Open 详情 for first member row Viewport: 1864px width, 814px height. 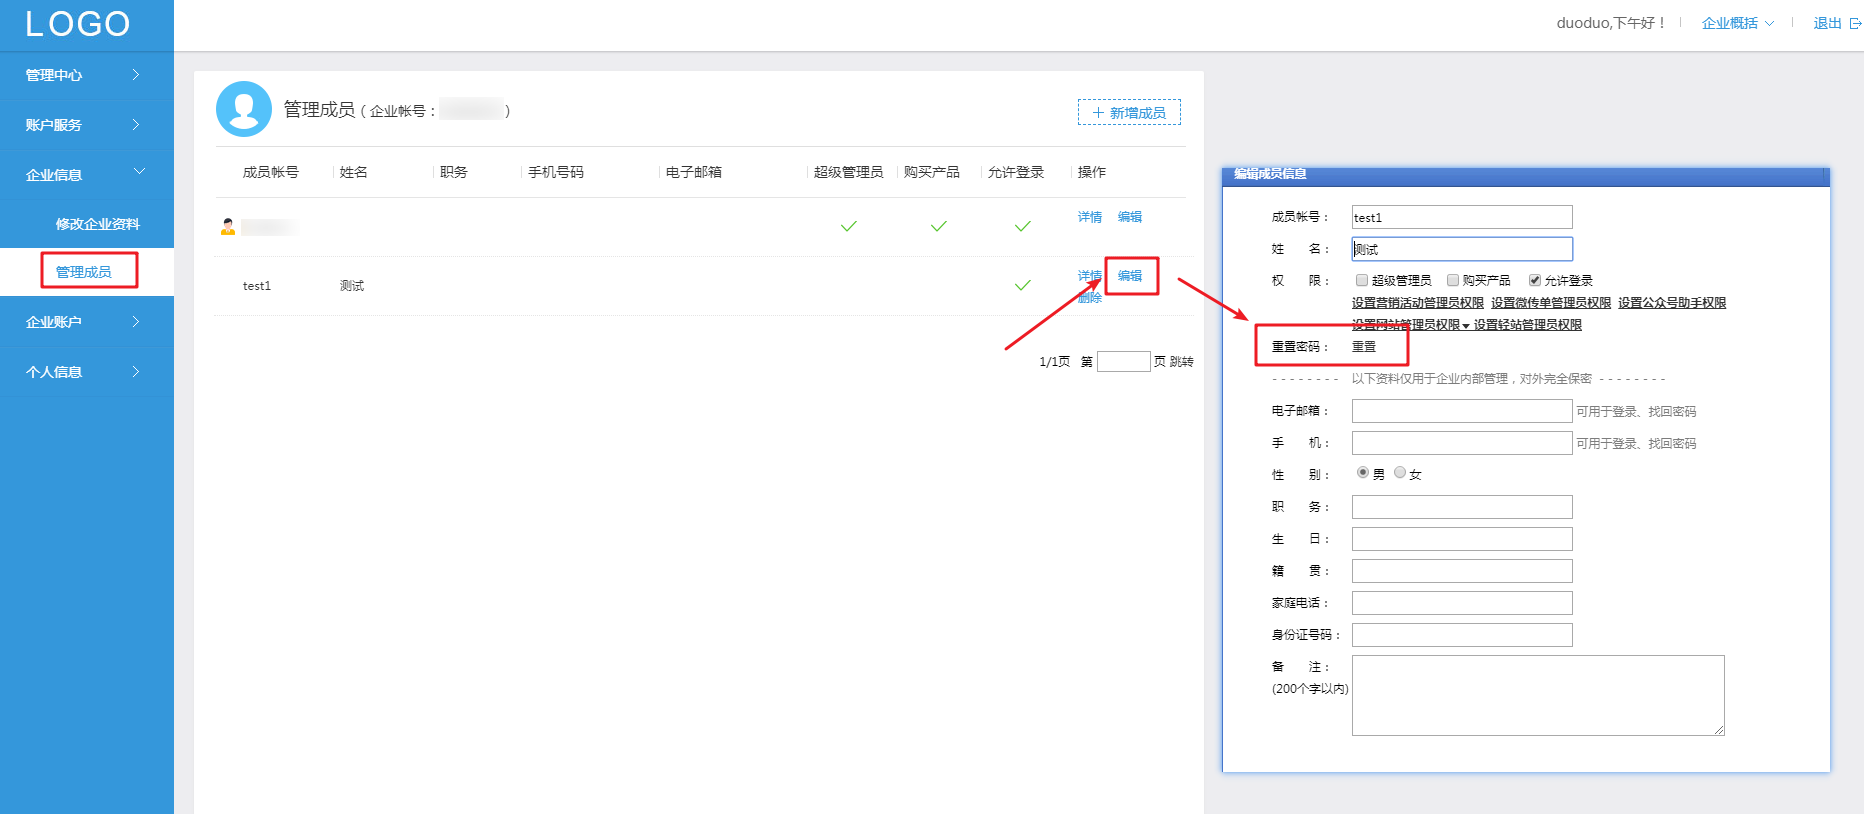pos(1090,217)
